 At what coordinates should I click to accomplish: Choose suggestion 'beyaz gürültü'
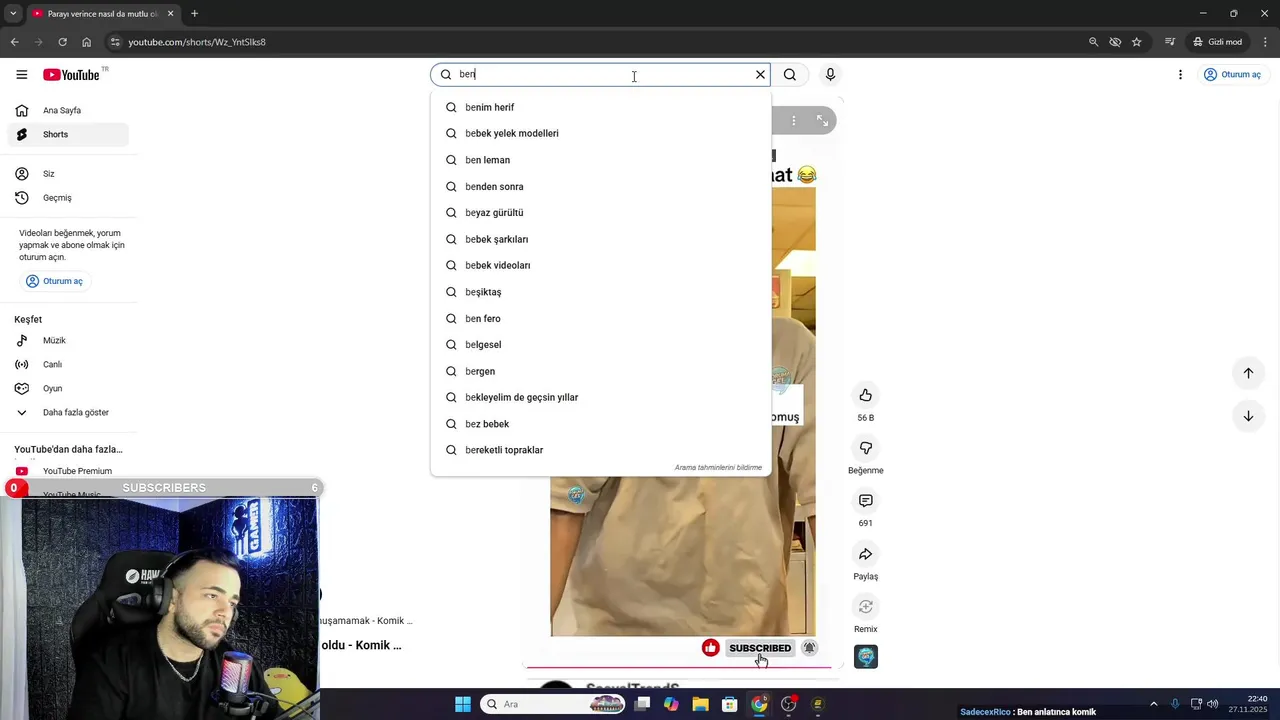(x=601, y=213)
